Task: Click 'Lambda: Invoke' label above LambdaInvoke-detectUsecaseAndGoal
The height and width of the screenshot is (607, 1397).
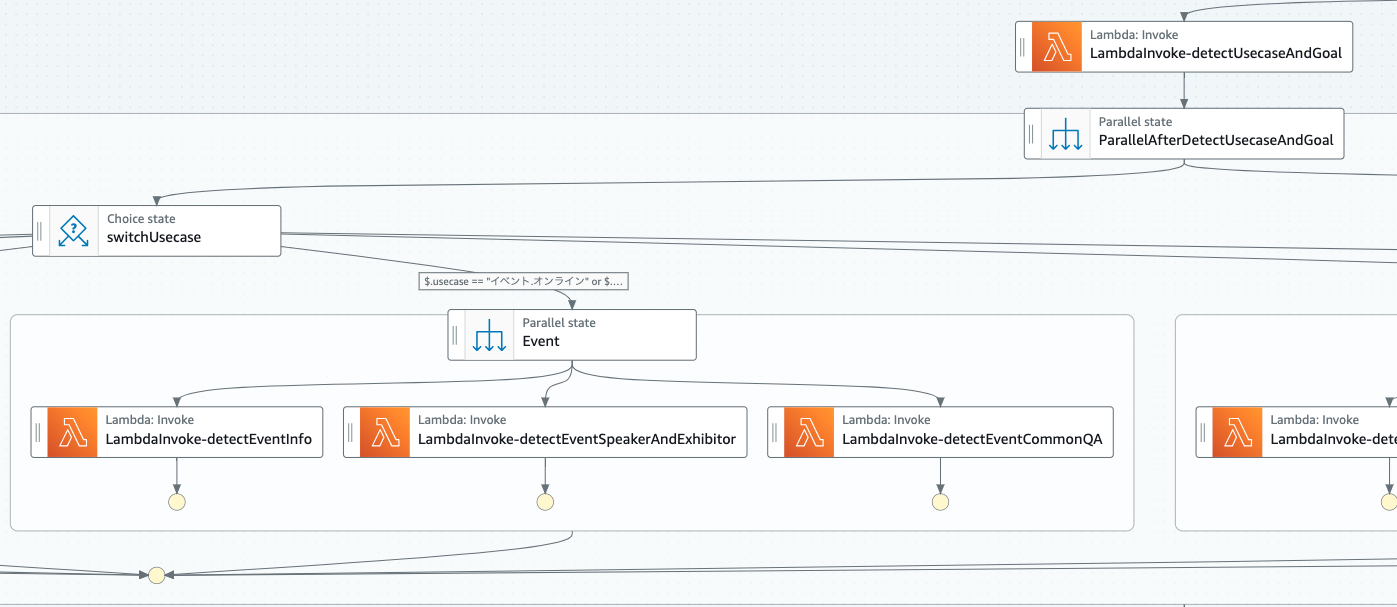Action: 1133,35
